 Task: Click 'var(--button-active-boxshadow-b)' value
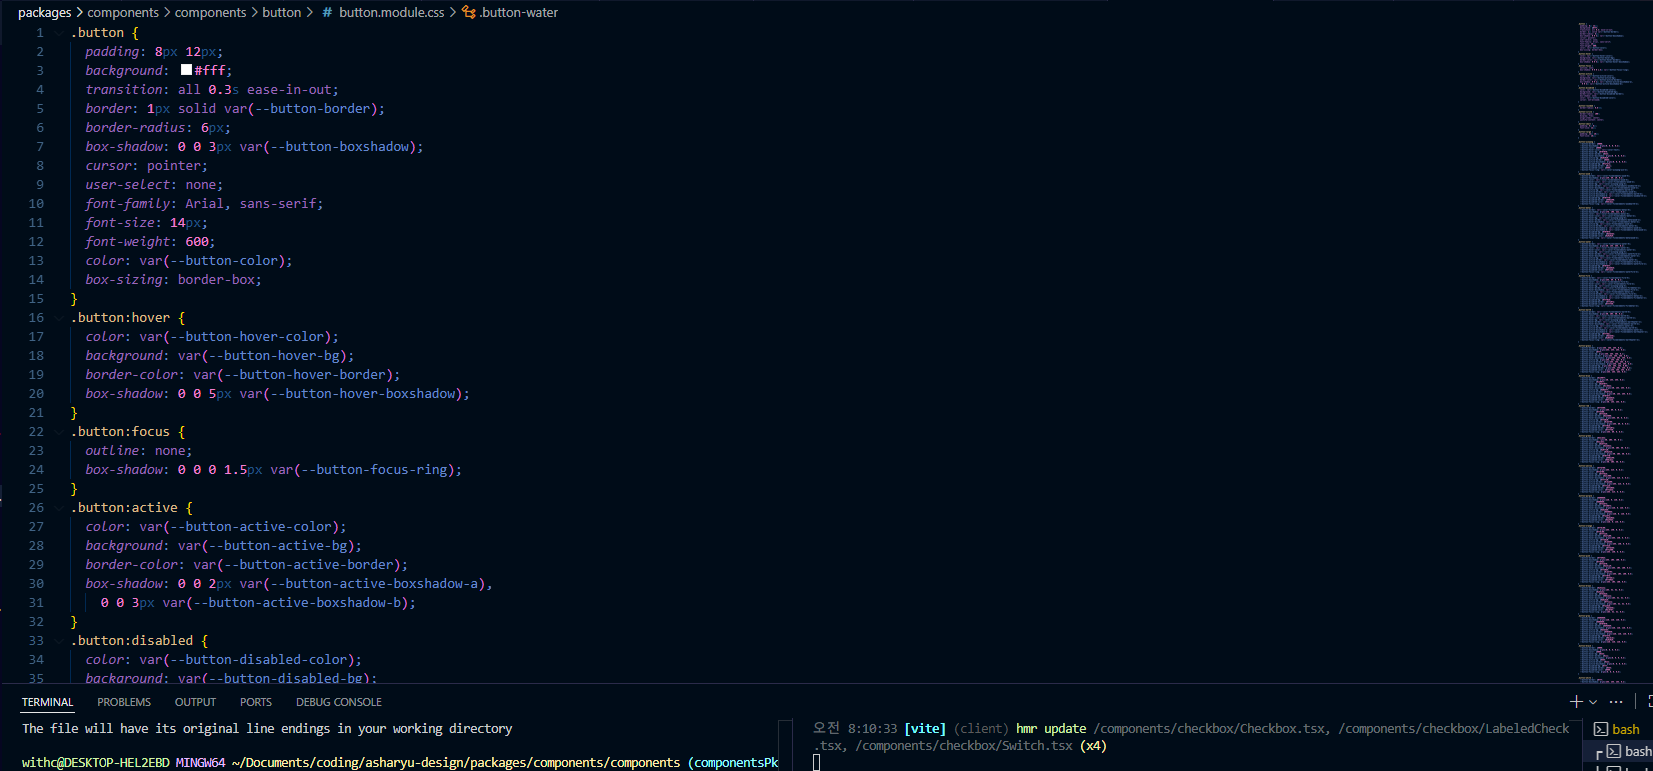(285, 603)
